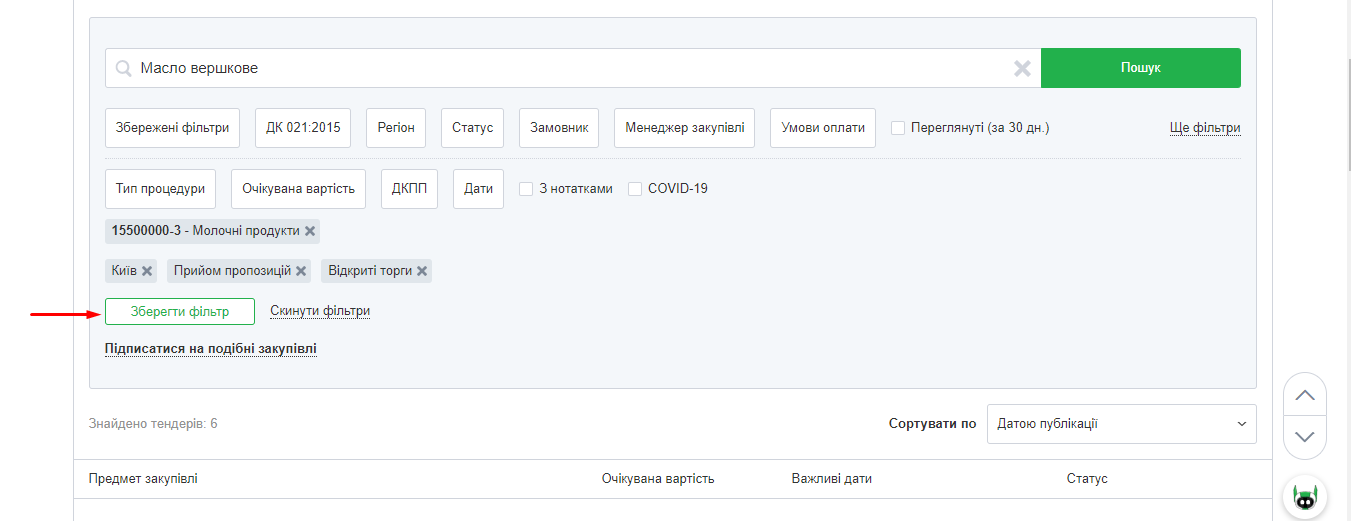The height and width of the screenshot is (521, 1351).
Task: Remove the Київ filter tag
Action: (147, 271)
